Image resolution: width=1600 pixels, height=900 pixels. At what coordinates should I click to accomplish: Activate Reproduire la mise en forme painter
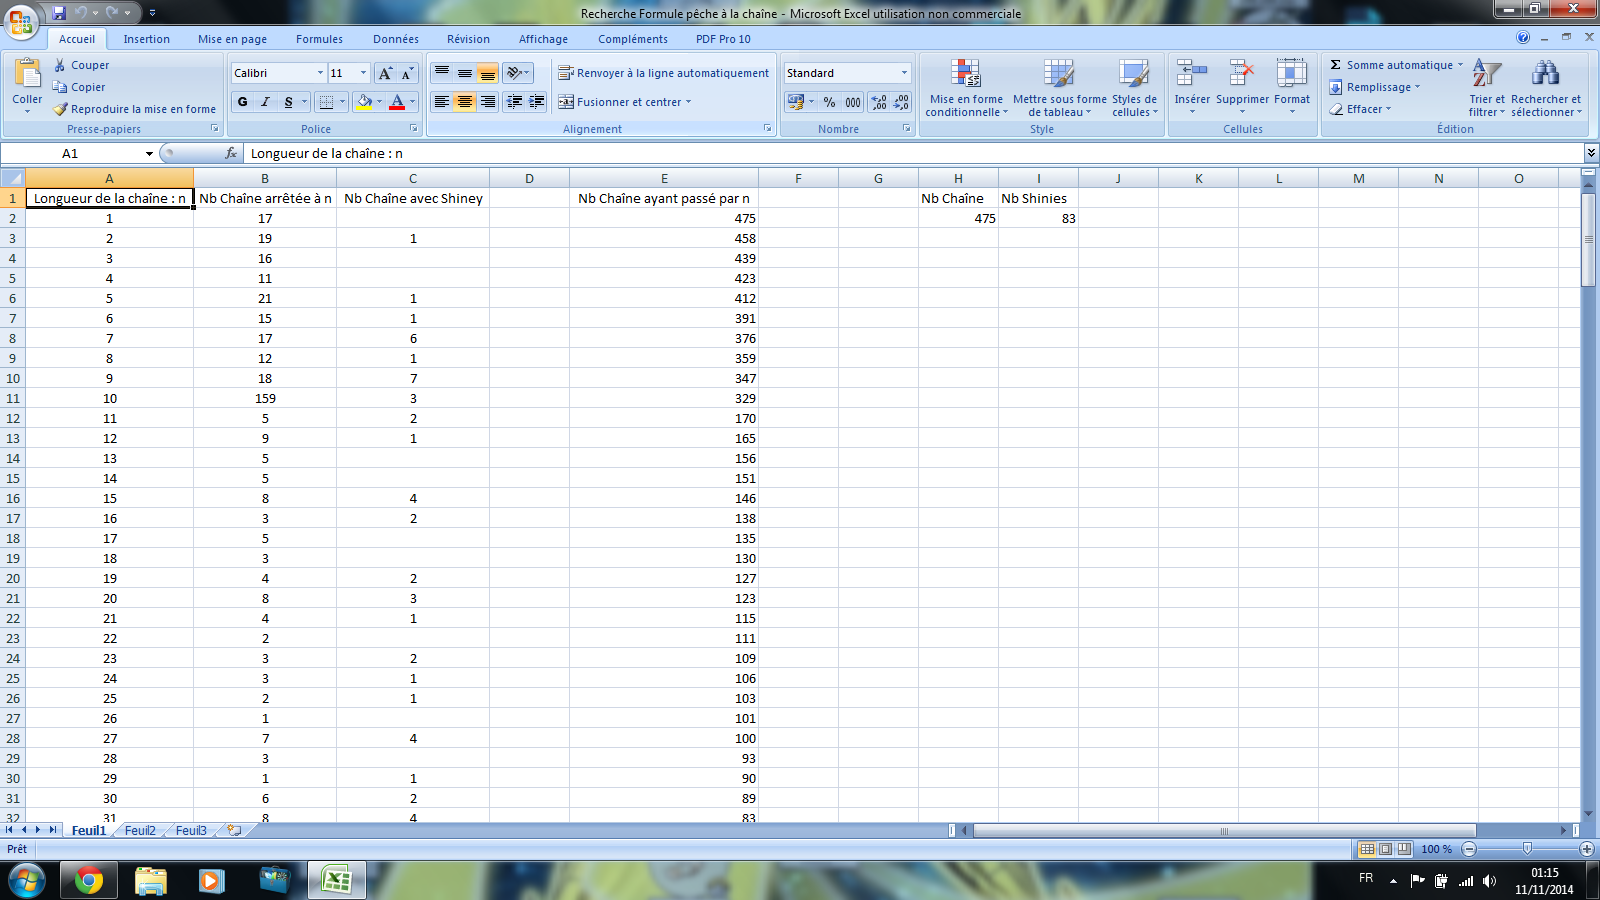click(134, 109)
